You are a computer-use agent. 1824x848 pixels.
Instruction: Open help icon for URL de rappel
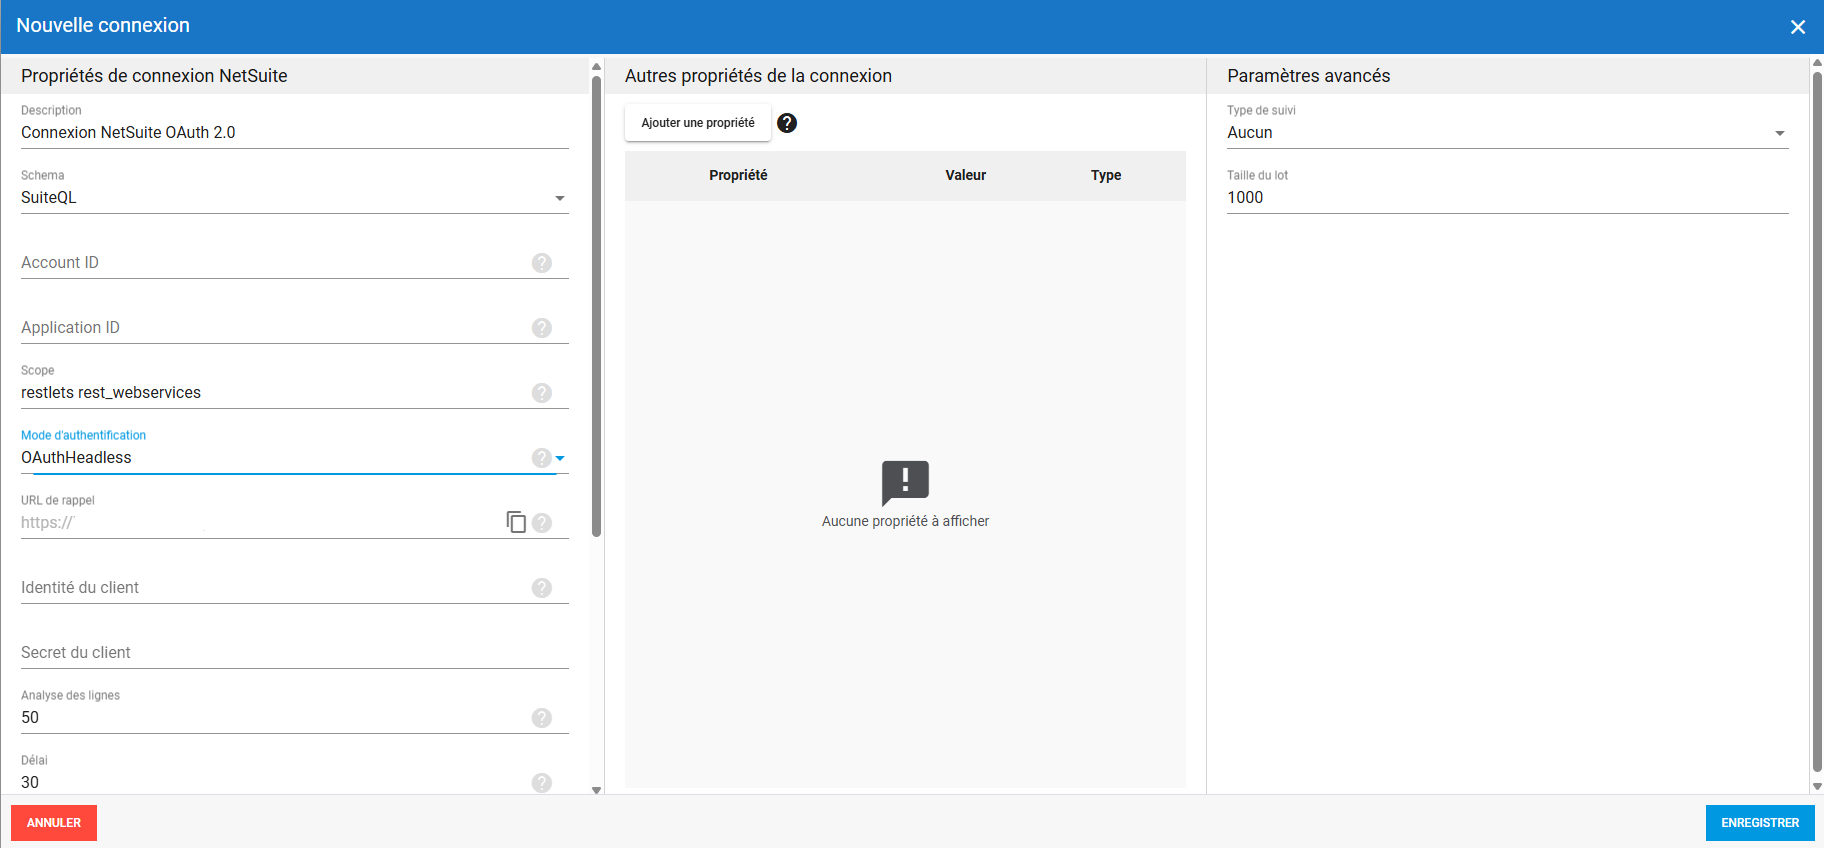click(x=542, y=523)
